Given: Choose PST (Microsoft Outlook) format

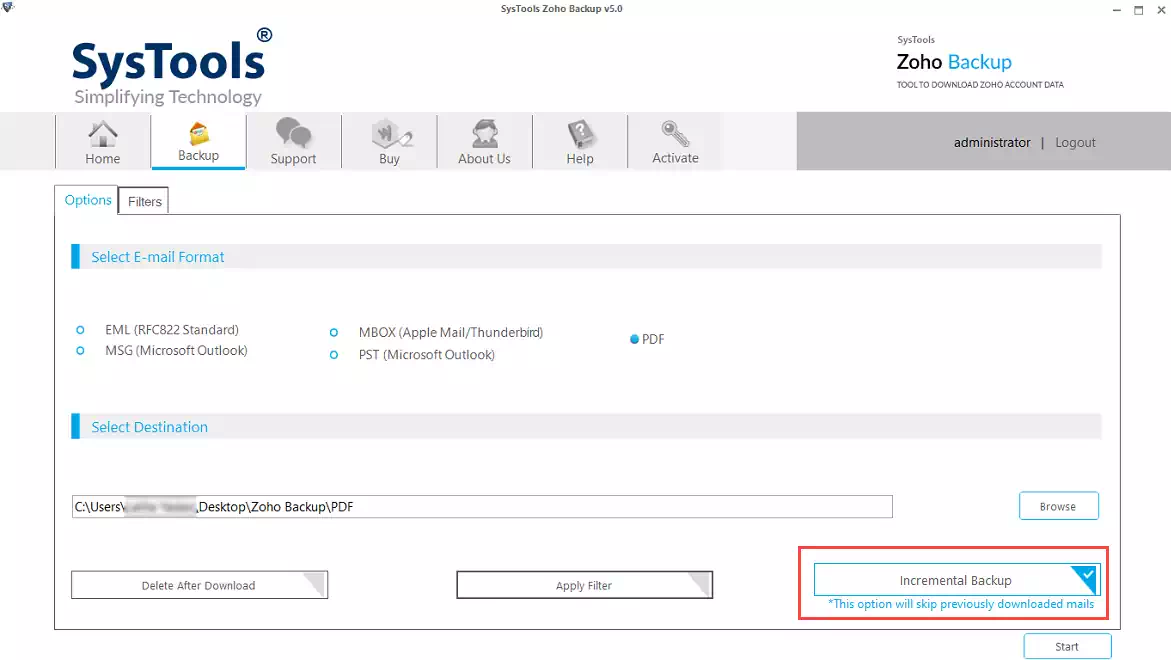Looking at the screenshot, I should 334,355.
